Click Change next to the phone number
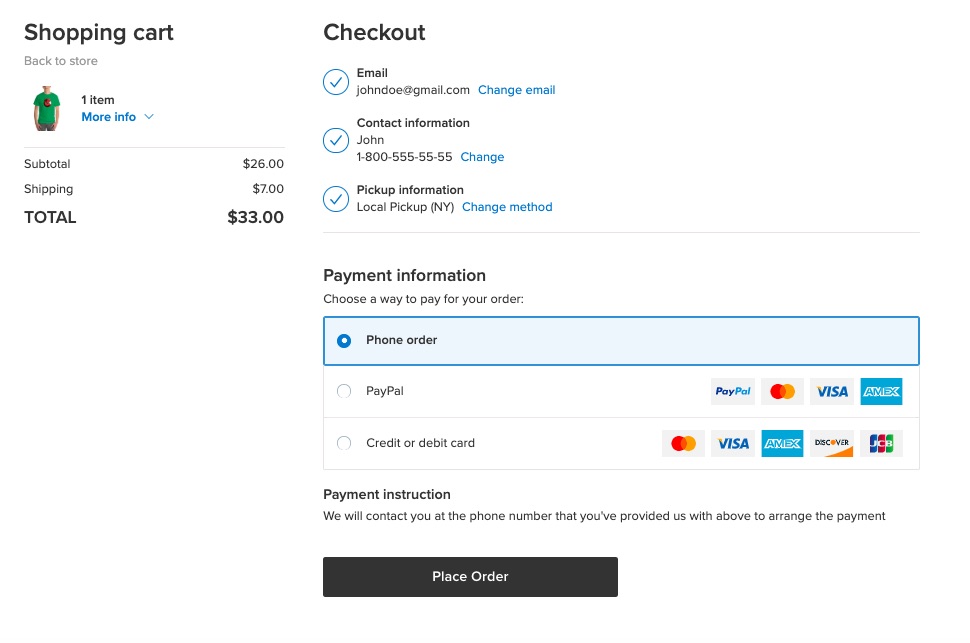This screenshot has width=970, height=643. pos(482,156)
